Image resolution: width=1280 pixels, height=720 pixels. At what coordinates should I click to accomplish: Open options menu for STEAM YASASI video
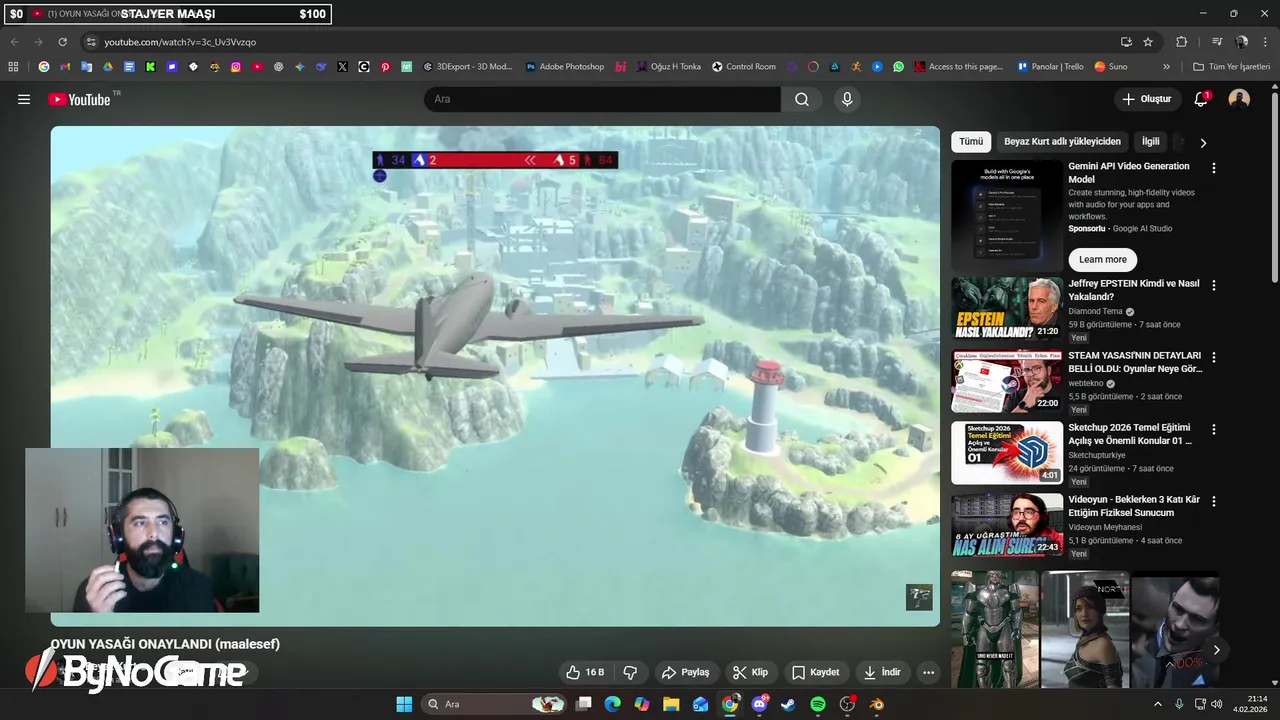pos(1214,357)
